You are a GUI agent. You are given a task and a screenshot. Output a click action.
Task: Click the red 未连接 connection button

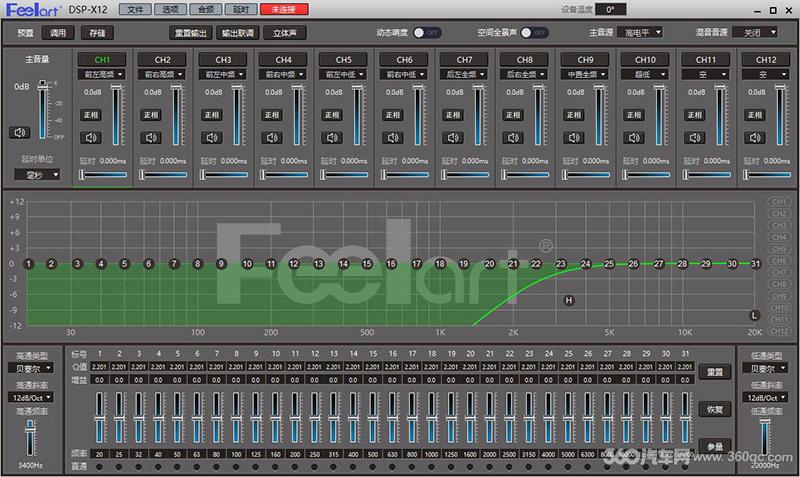[x=284, y=9]
